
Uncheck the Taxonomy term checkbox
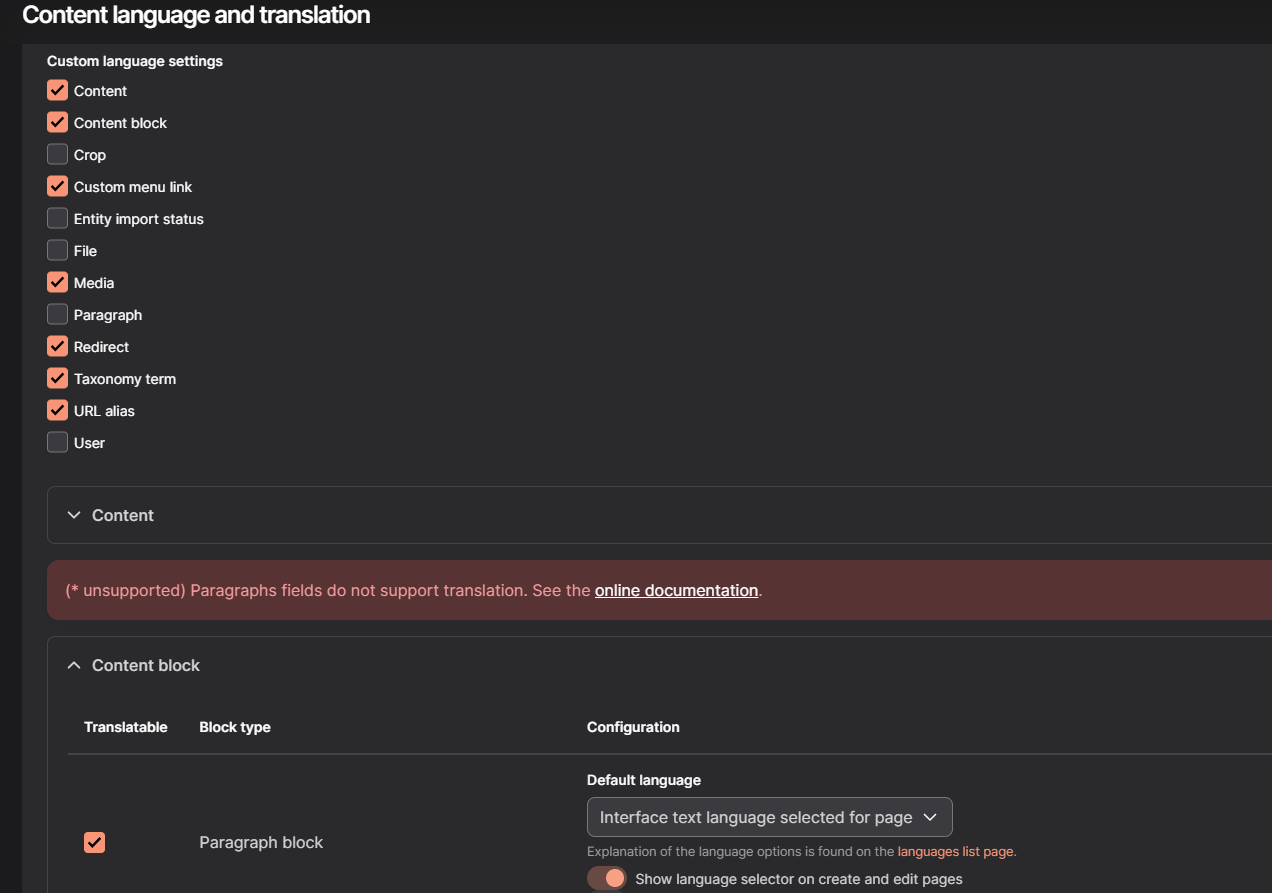pos(58,378)
